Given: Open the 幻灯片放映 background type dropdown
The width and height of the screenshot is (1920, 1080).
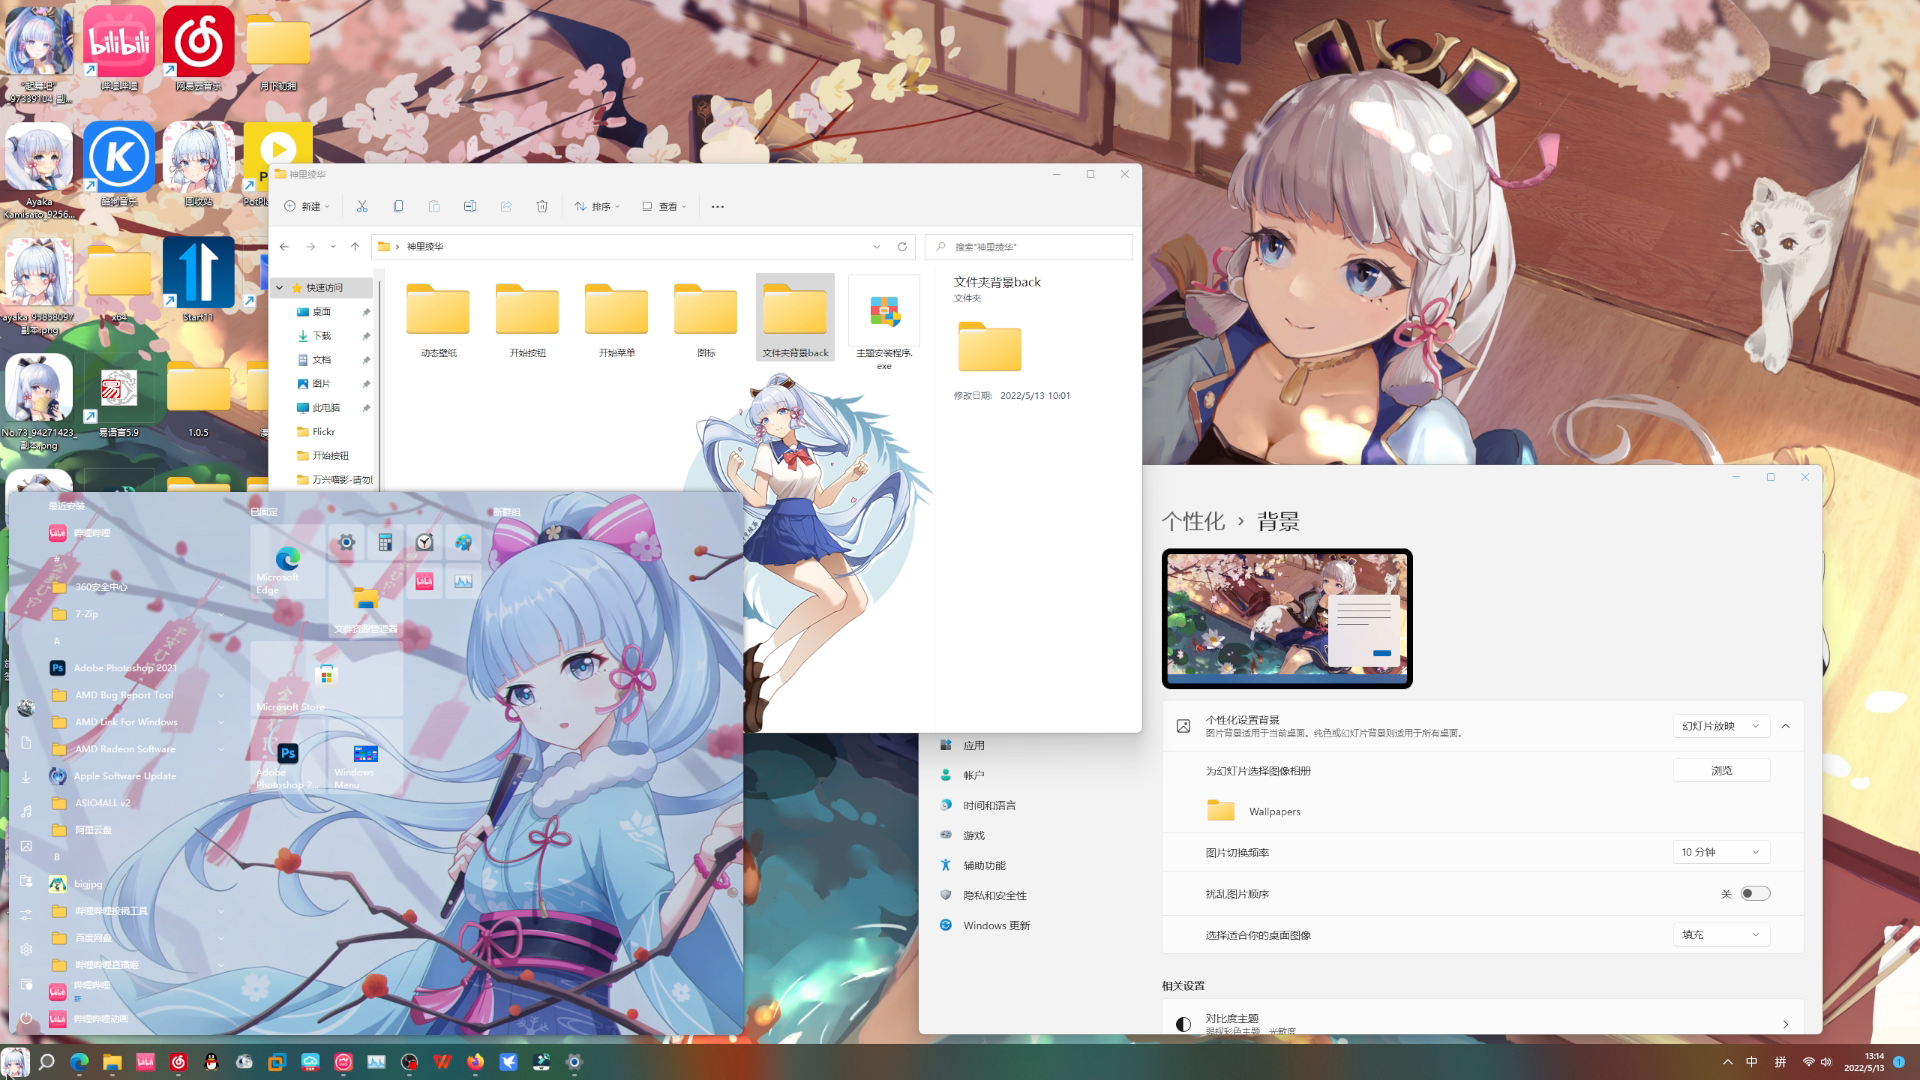Looking at the screenshot, I should (x=1720, y=726).
